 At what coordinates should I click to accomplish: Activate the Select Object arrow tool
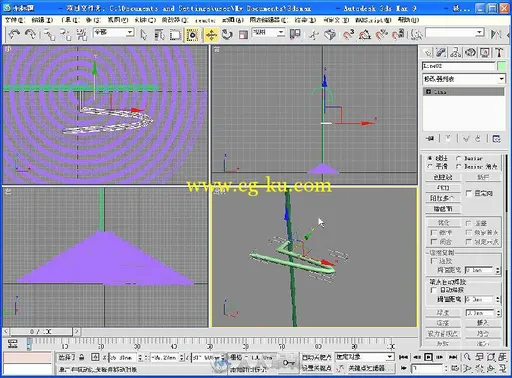pyautogui.click(x=144, y=34)
